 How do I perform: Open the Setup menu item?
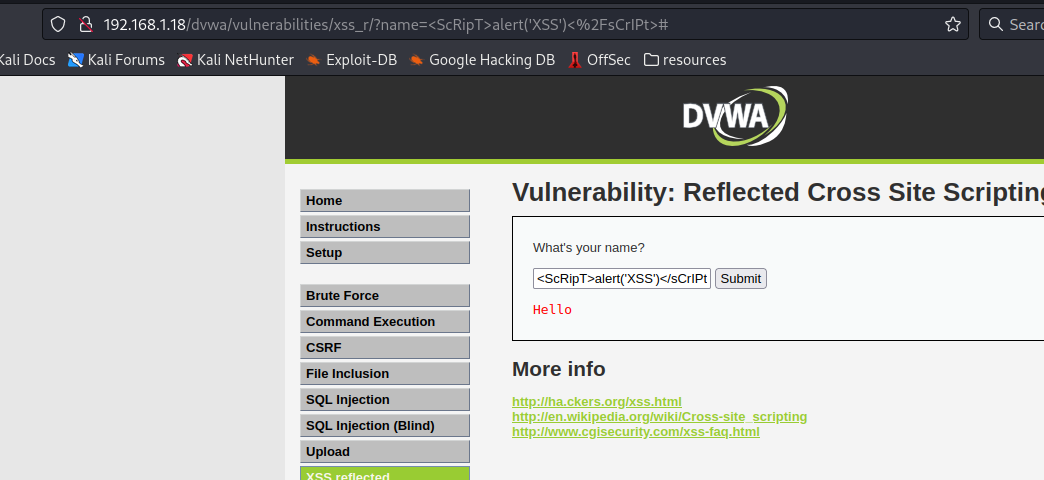[x=384, y=253]
